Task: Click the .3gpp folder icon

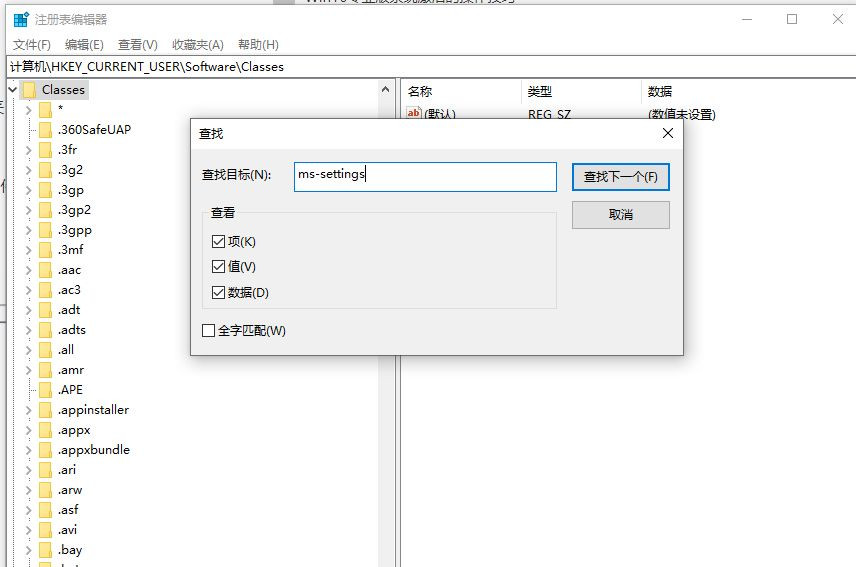Action: coord(46,230)
